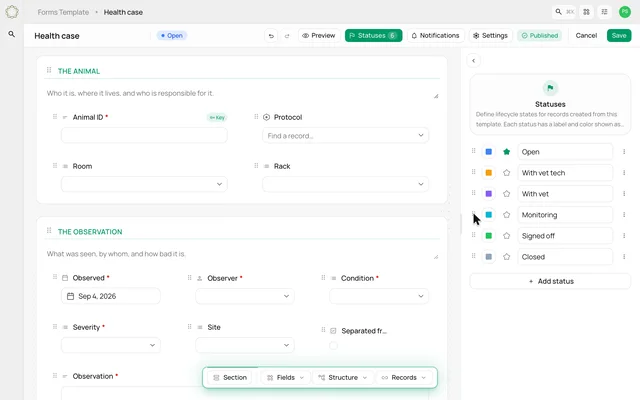This screenshot has width=640, height=400.
Task: Open search from the left sidebar magnifier
Action: [12, 34]
